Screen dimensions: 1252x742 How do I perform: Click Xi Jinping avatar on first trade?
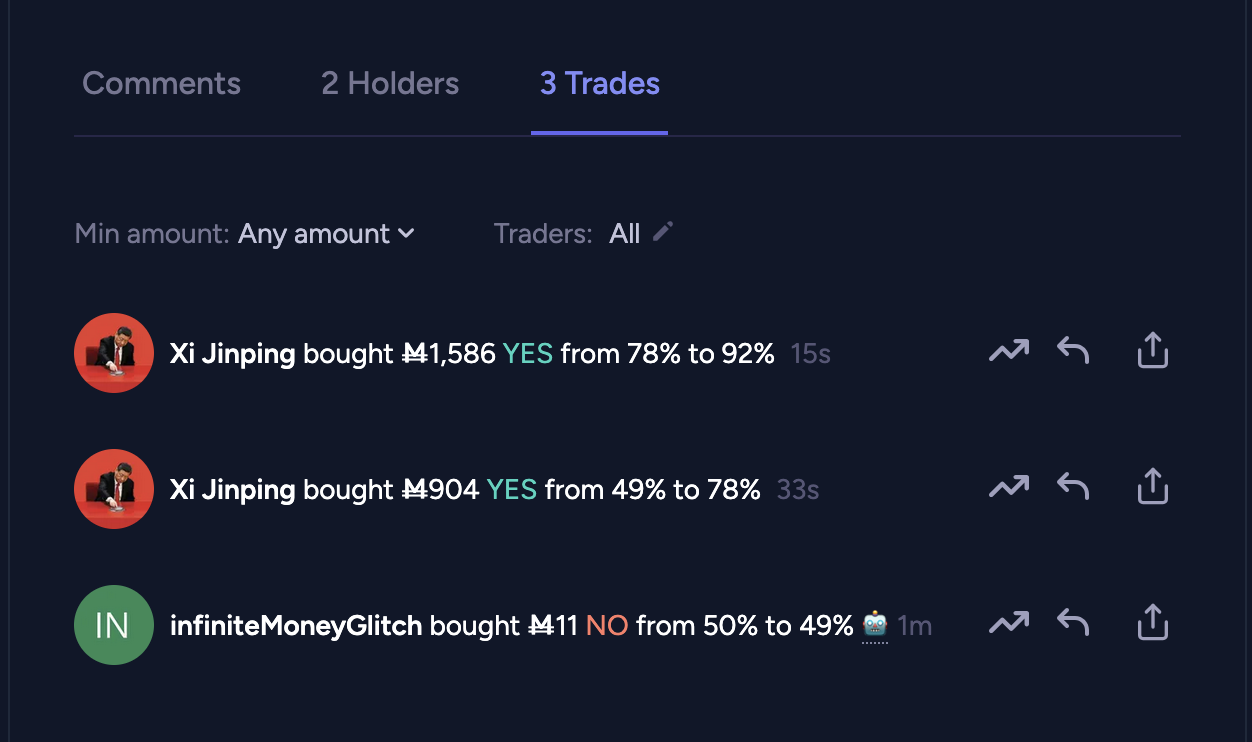[114, 353]
